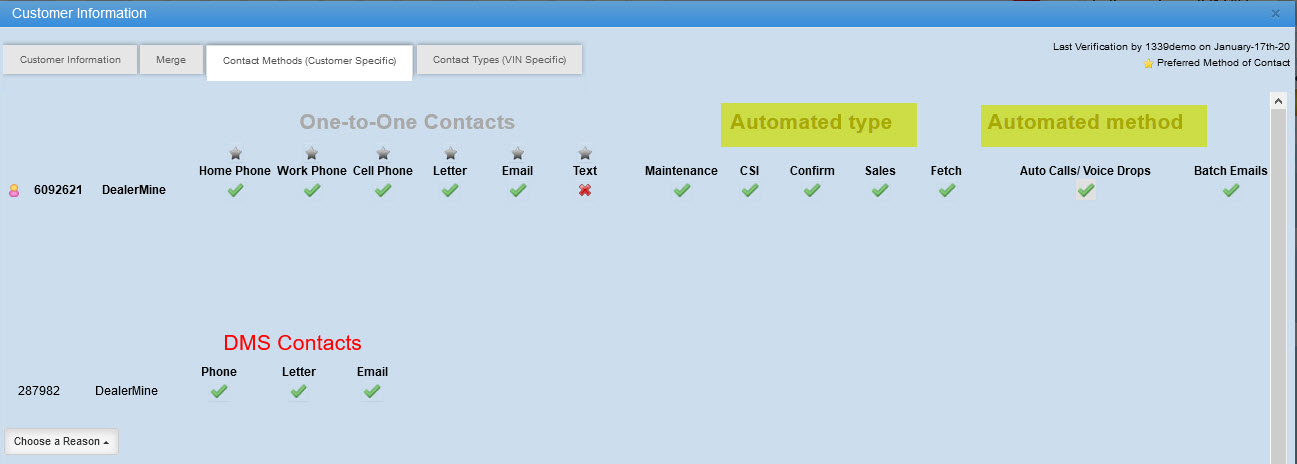The image size is (1297, 464).
Task: Toggle the DMS Contacts Phone checkmark
Action: tap(219, 391)
